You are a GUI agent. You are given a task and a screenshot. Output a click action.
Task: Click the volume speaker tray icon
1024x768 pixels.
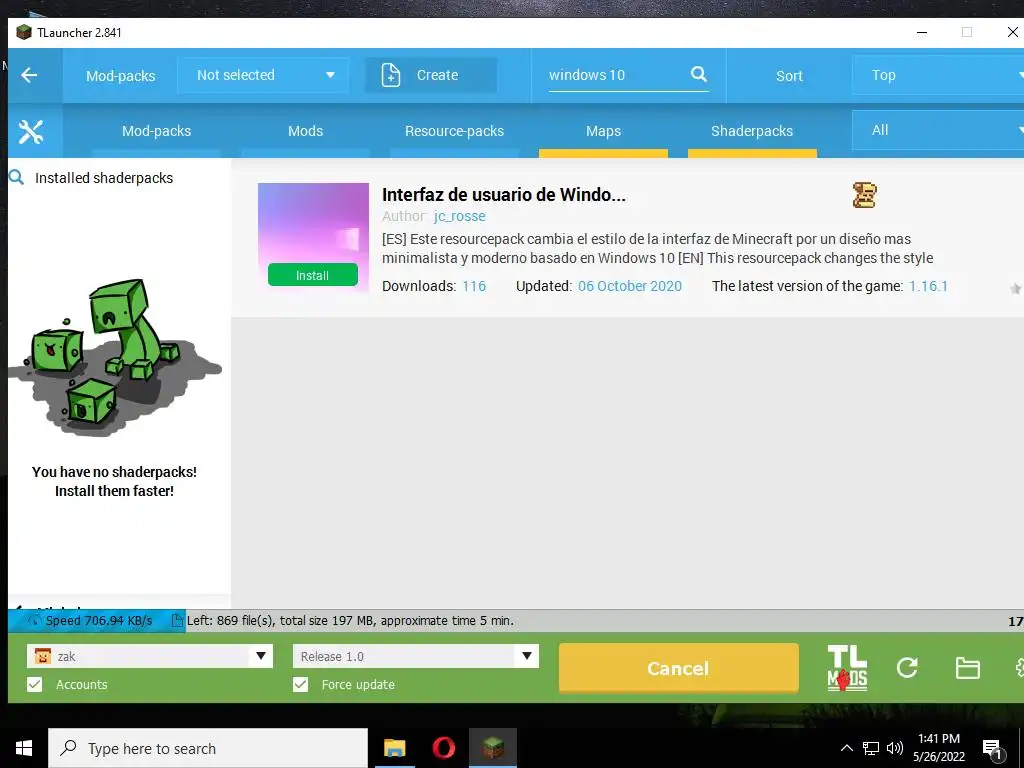tap(895, 748)
